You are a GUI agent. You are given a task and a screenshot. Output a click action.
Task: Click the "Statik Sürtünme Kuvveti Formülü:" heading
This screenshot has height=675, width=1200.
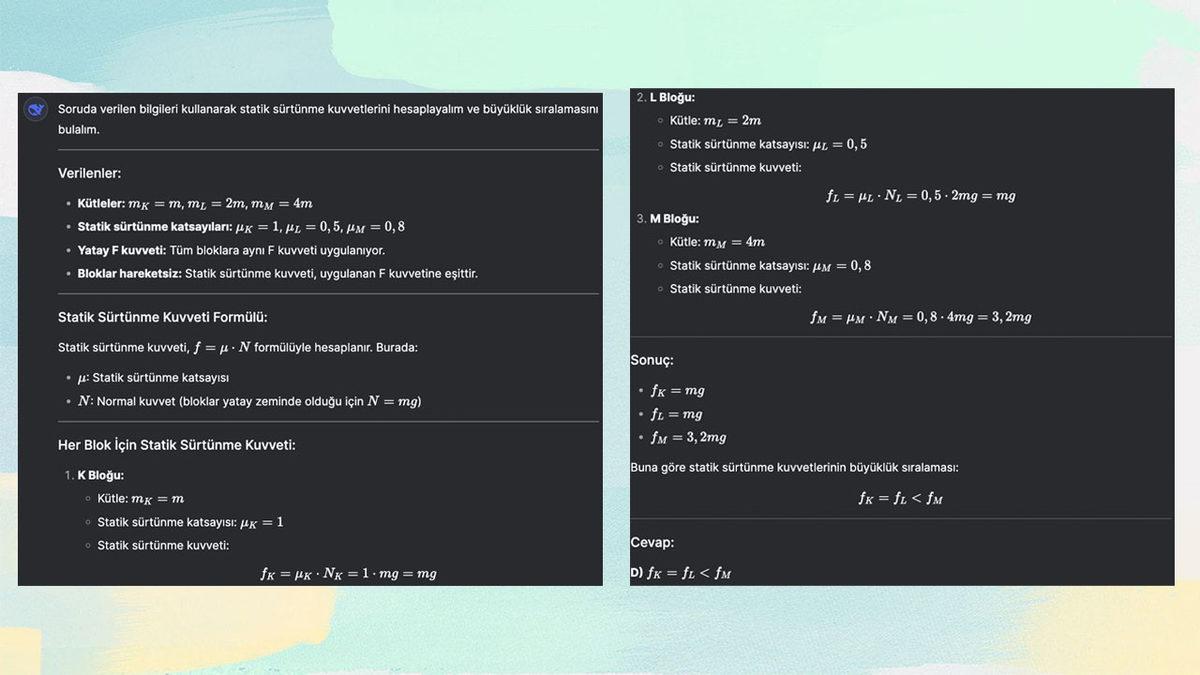(x=162, y=317)
